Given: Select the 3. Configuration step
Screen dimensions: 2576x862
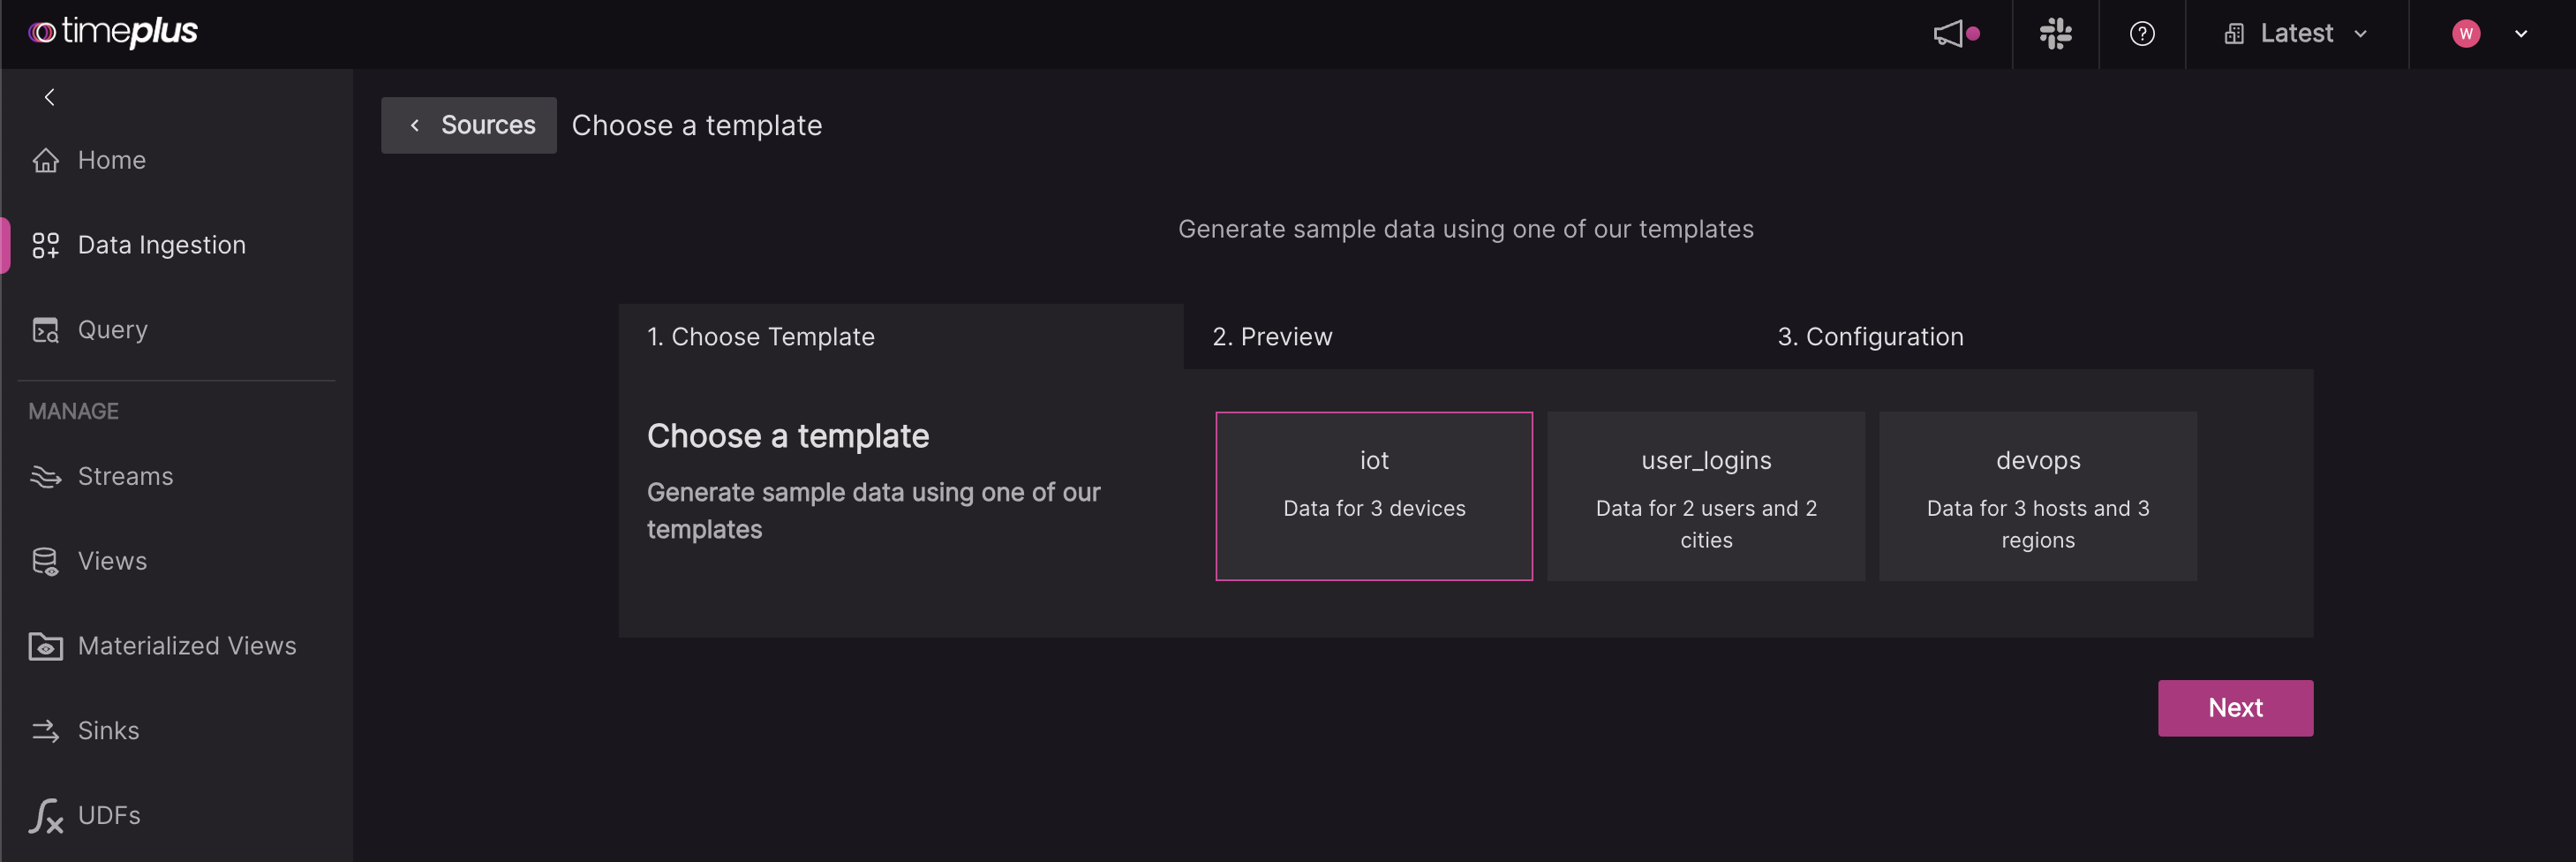Looking at the screenshot, I should point(2031,337).
